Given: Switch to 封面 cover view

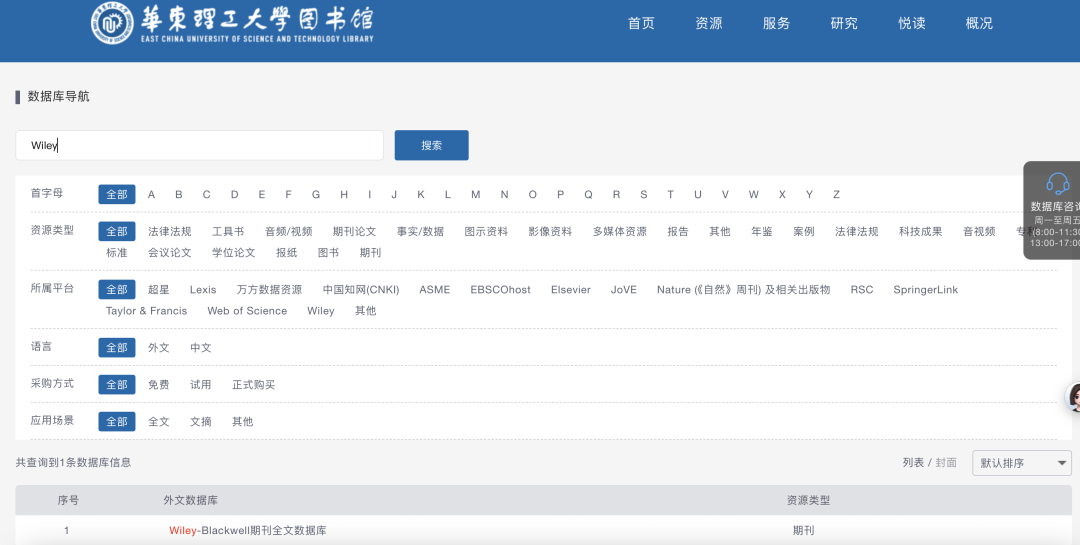Looking at the screenshot, I should 946,463.
